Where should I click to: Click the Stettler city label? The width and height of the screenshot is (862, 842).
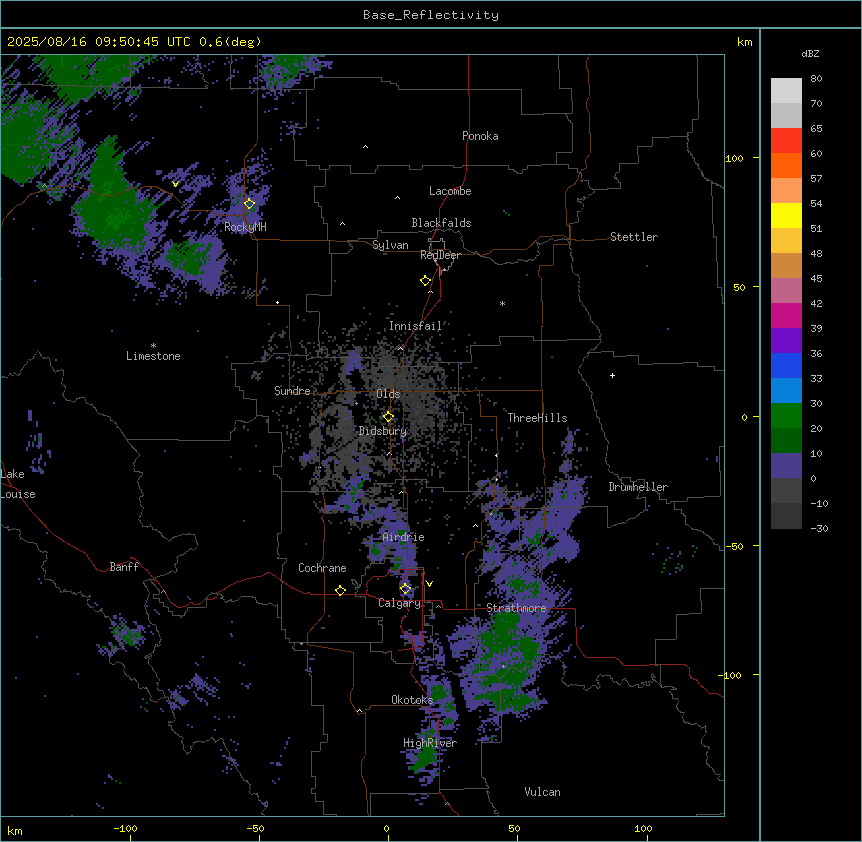(634, 237)
